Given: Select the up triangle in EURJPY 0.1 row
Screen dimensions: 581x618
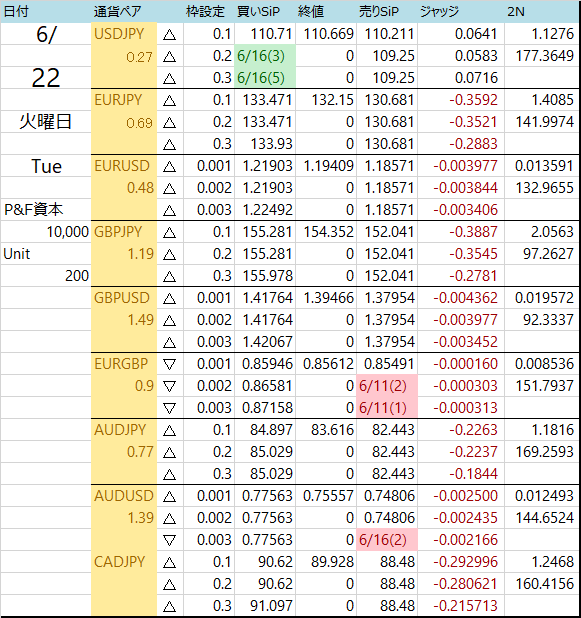Looking at the screenshot, I should 169,101.
